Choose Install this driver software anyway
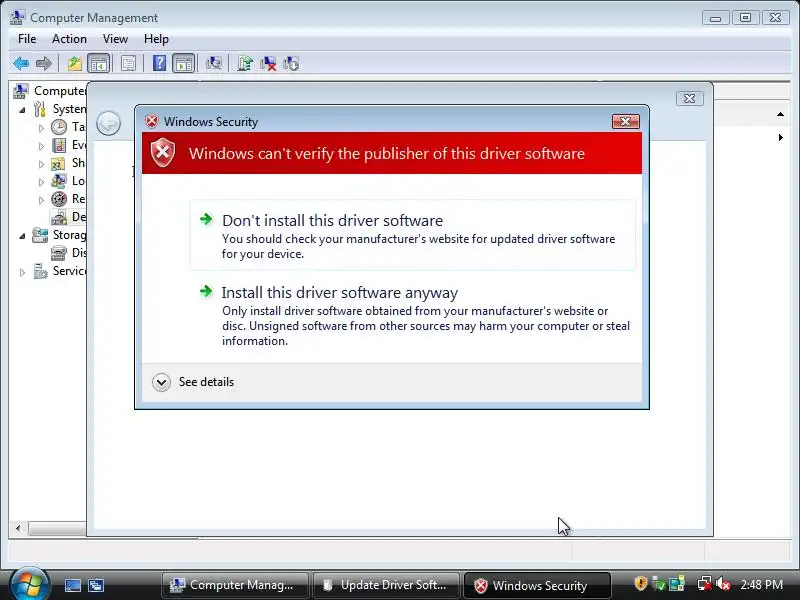The image size is (800, 600). (413, 316)
